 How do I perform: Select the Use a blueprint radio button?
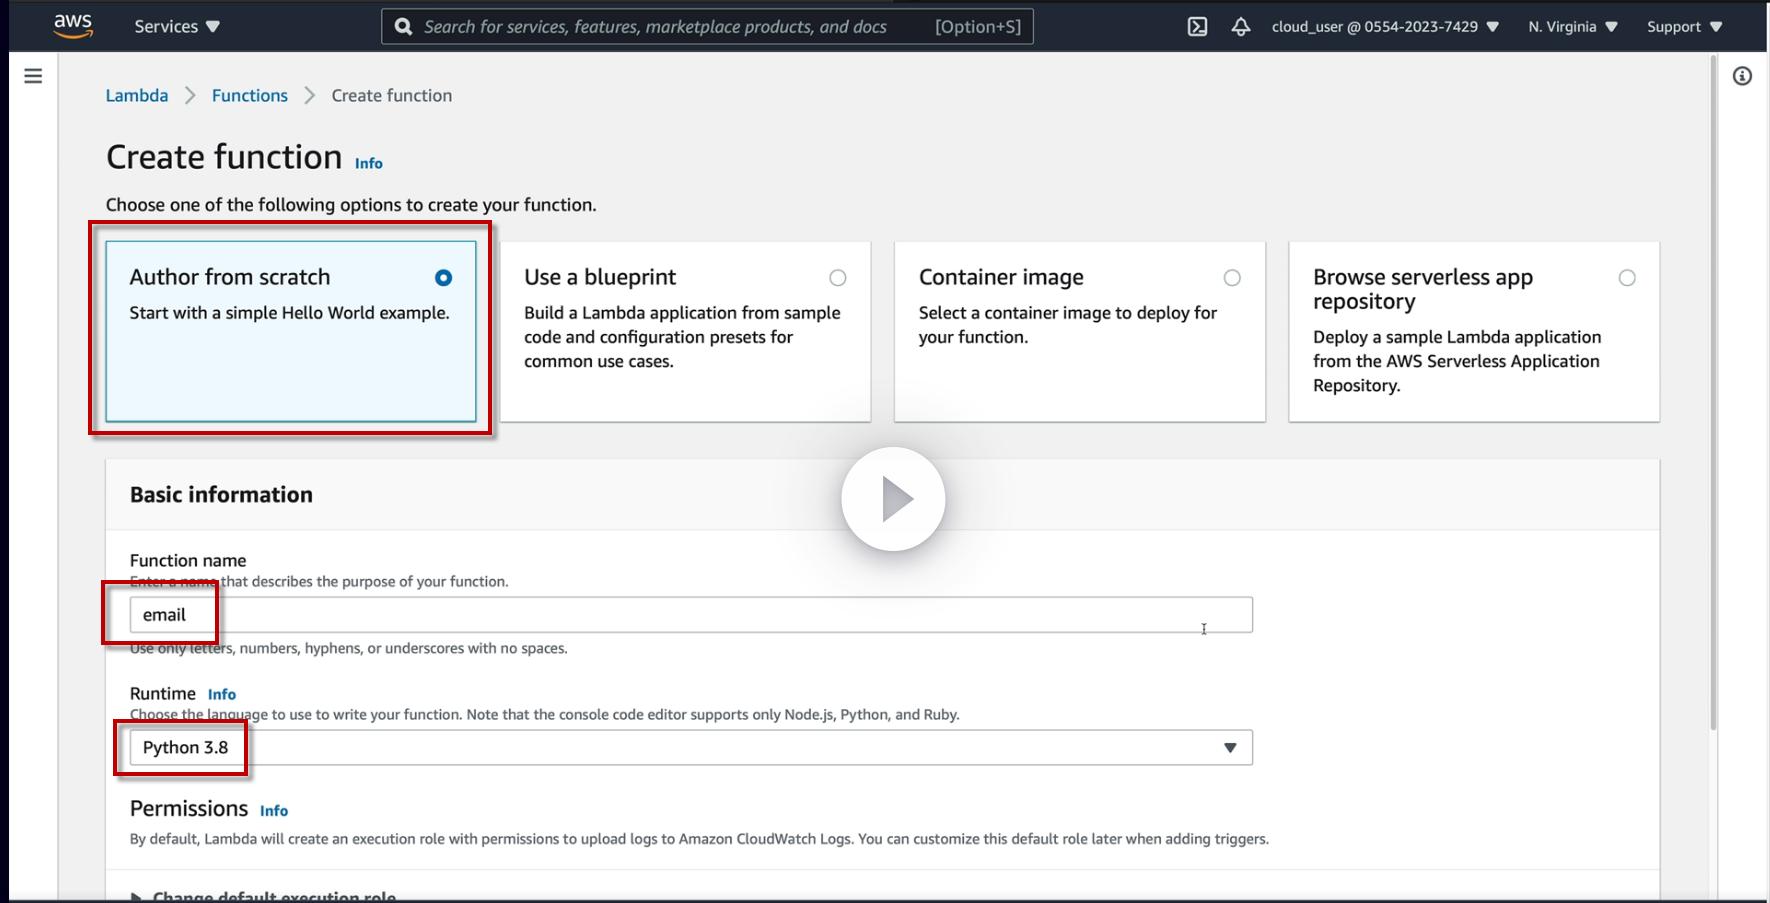pos(838,278)
